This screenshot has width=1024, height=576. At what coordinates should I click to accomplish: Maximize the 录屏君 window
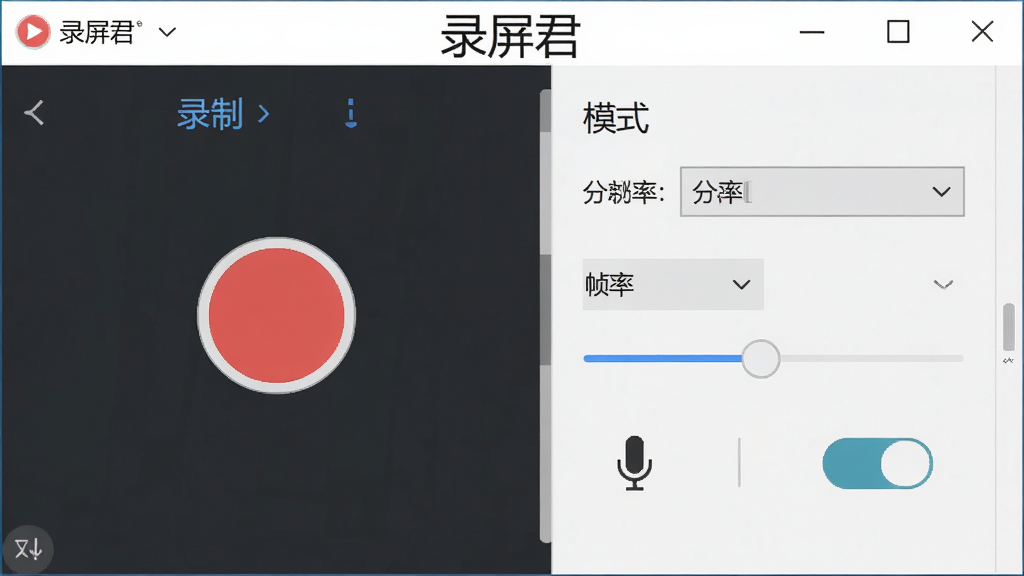[898, 31]
